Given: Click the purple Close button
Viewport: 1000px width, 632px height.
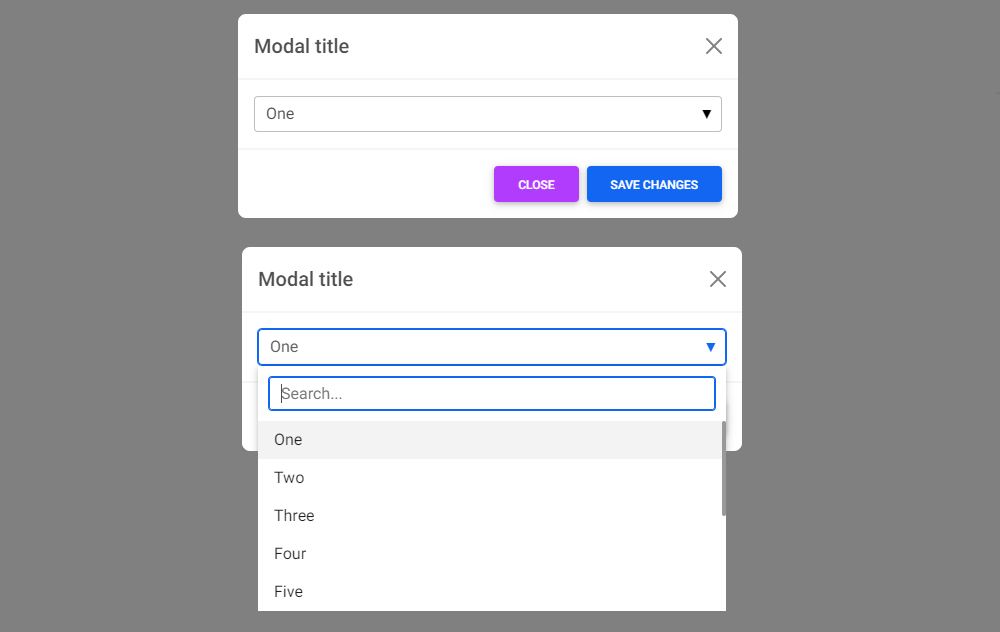Looking at the screenshot, I should pyautogui.click(x=536, y=184).
